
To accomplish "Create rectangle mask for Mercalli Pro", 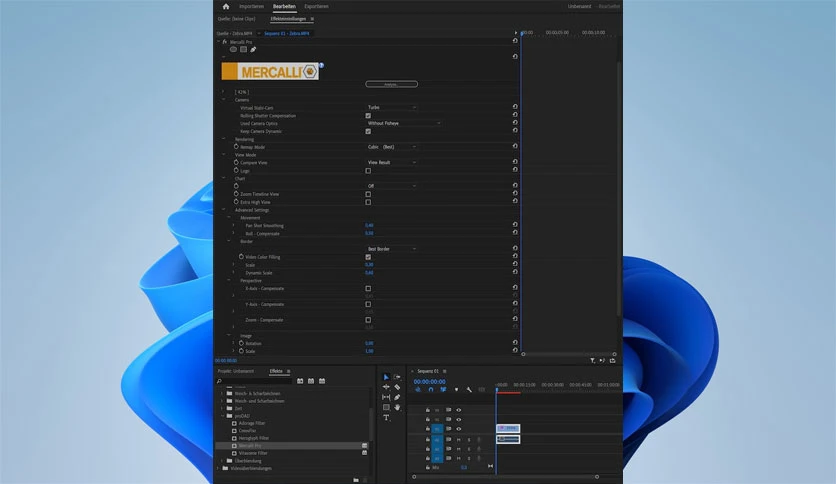I will 243,49.
